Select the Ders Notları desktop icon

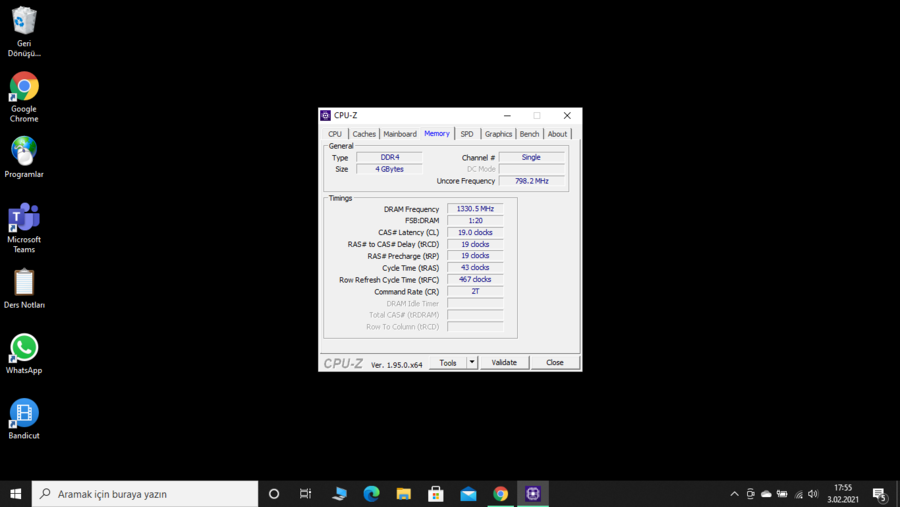(x=24, y=283)
